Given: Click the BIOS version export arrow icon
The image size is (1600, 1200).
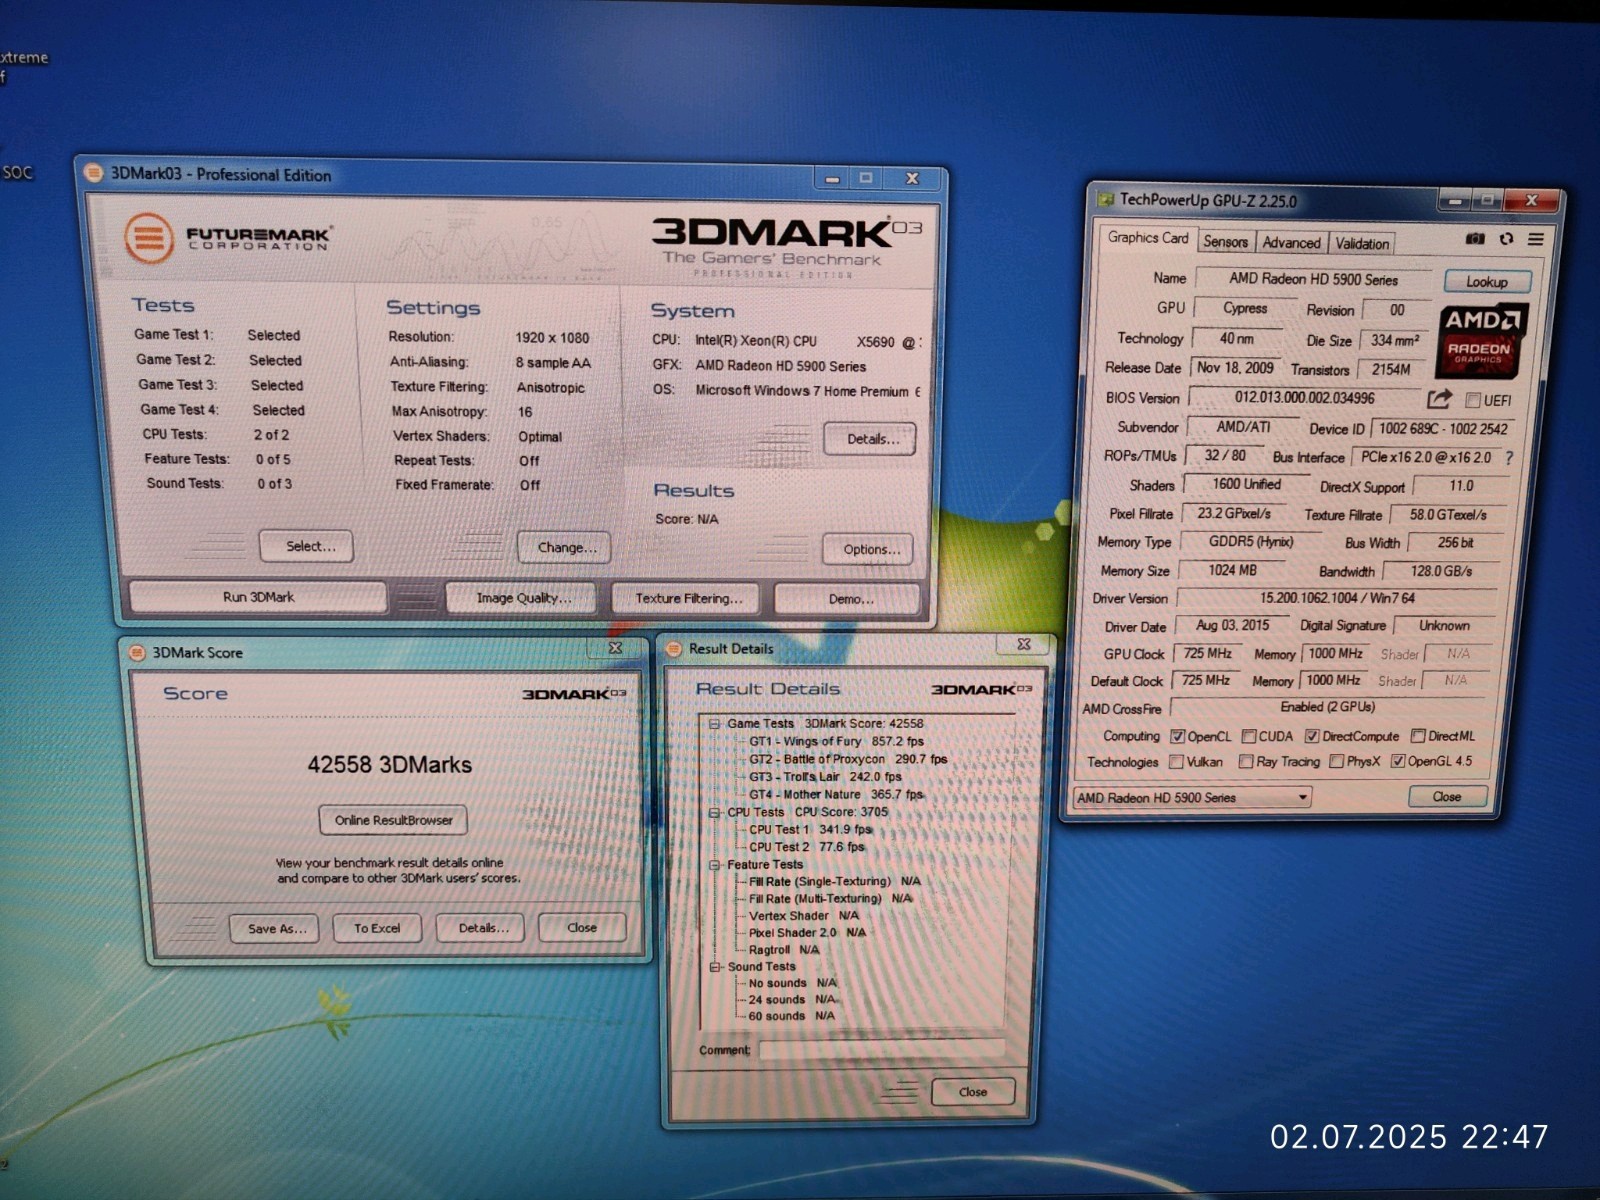Looking at the screenshot, I should [1439, 399].
